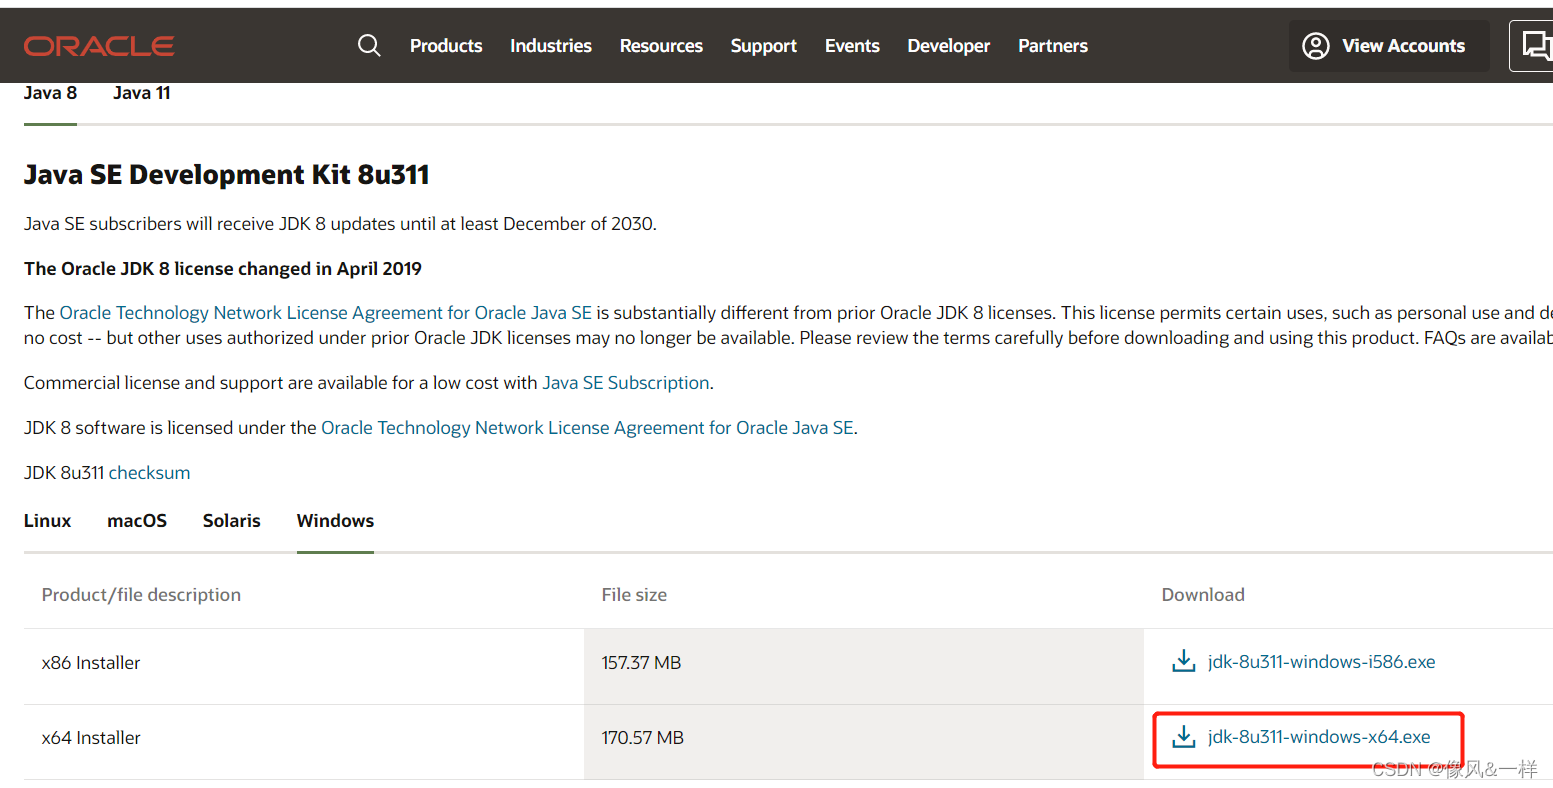Switch to the Java 11 tab
The width and height of the screenshot is (1553, 788).
click(x=142, y=93)
